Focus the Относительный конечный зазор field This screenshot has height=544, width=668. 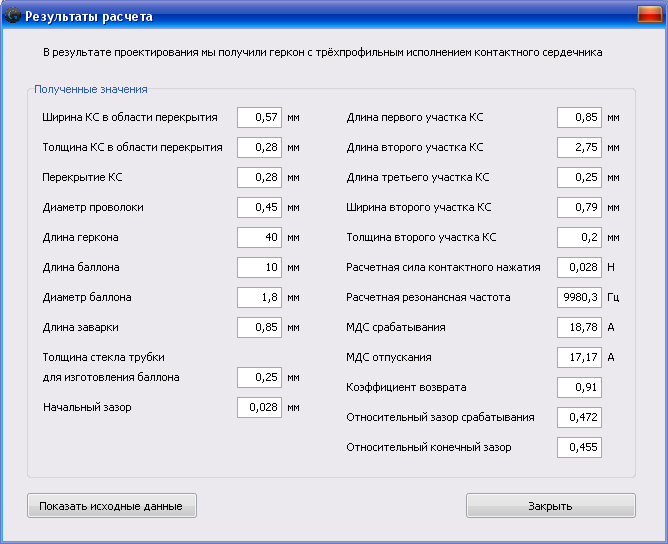[579, 447]
